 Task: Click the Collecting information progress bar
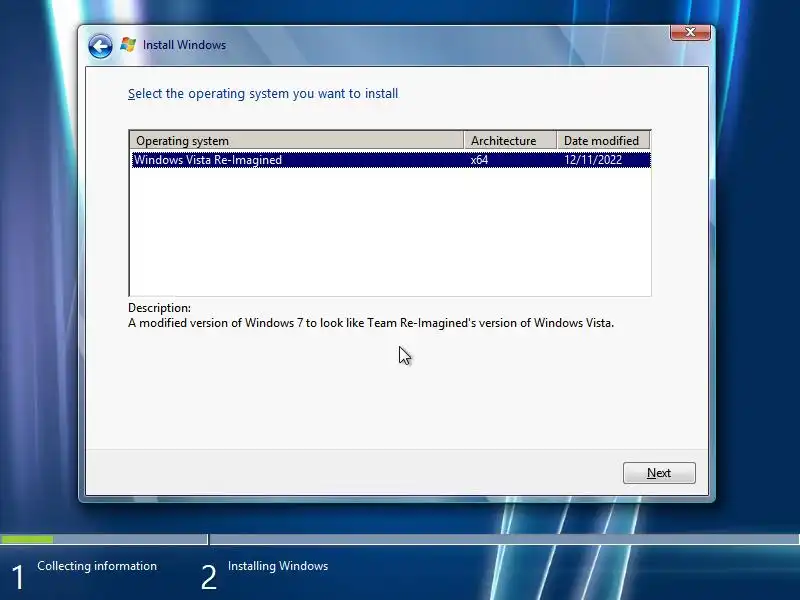pyautogui.click(x=104, y=539)
